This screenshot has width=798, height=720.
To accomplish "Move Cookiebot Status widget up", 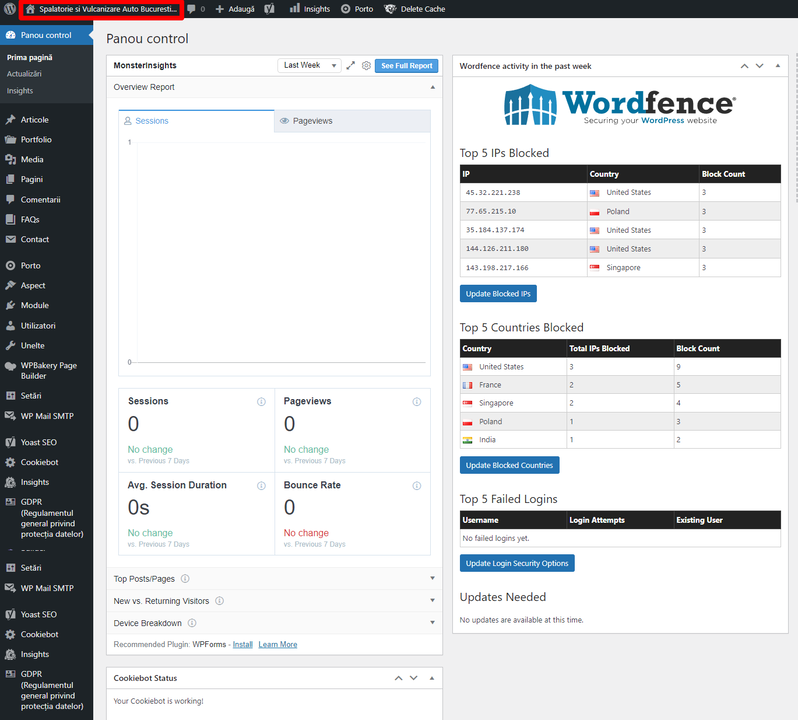I will 398,678.
